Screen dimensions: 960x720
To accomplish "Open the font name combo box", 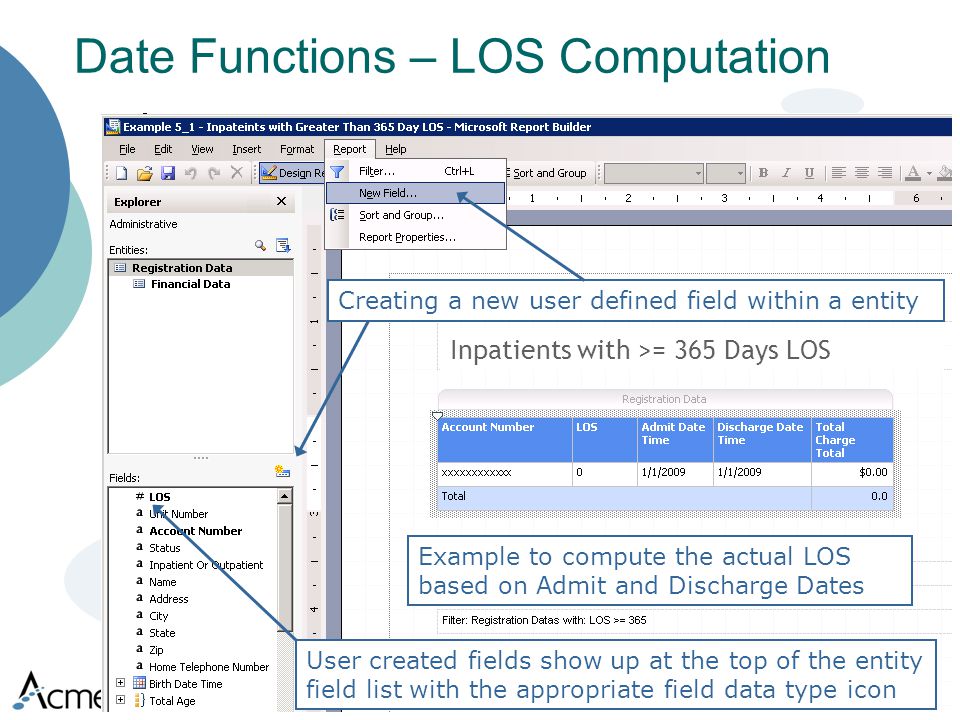I will pyautogui.click(x=653, y=174).
